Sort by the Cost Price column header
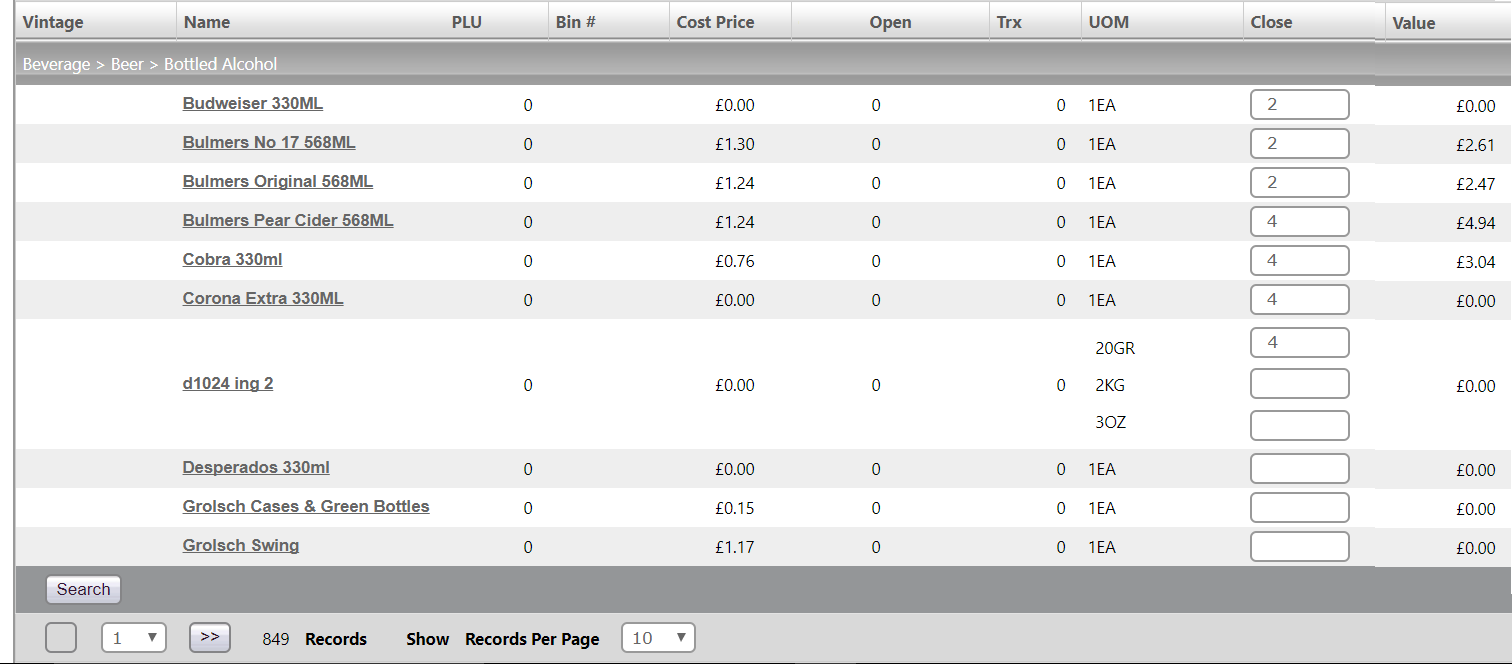 point(715,22)
